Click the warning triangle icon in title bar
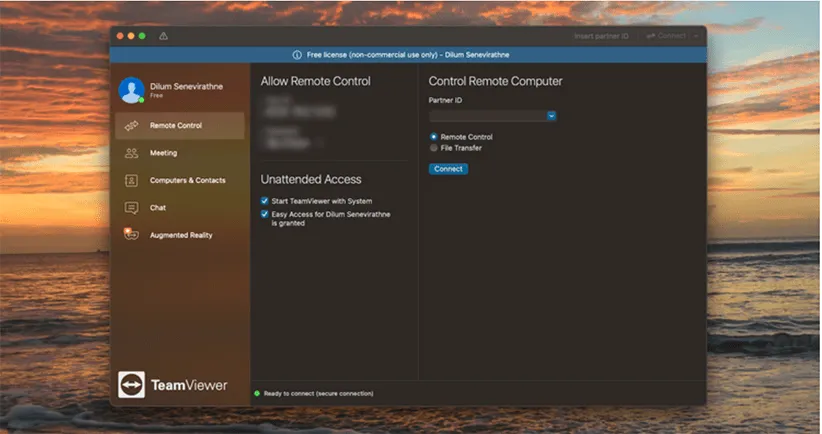The width and height of the screenshot is (822, 434). pyautogui.click(x=163, y=36)
